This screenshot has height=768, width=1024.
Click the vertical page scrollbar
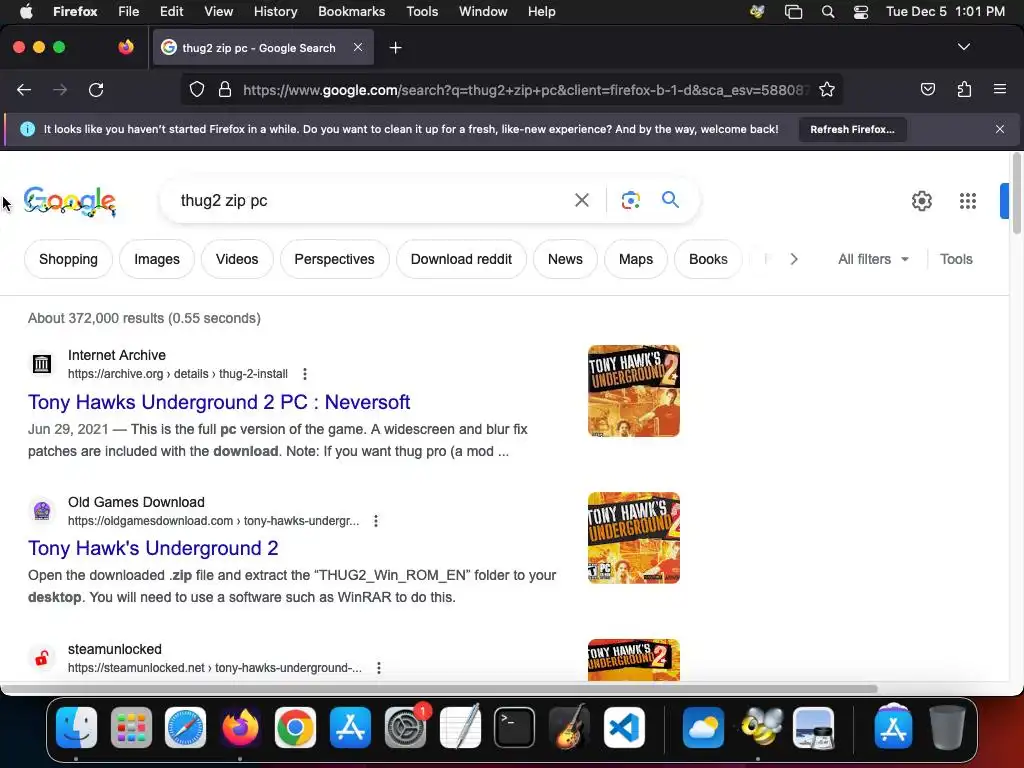[x=1016, y=193]
